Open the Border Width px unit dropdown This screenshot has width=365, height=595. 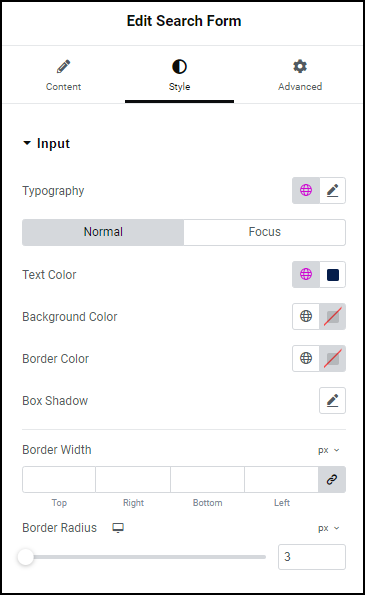pyautogui.click(x=329, y=450)
